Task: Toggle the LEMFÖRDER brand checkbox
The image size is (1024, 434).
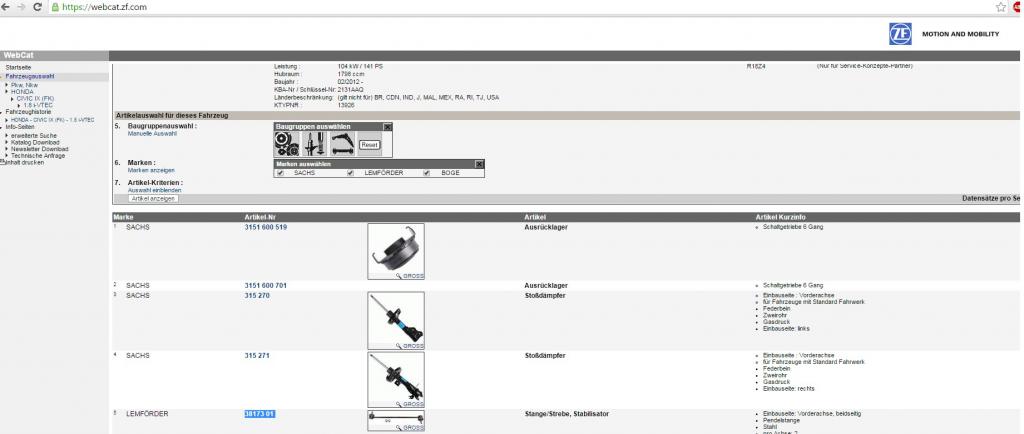Action: click(x=350, y=173)
